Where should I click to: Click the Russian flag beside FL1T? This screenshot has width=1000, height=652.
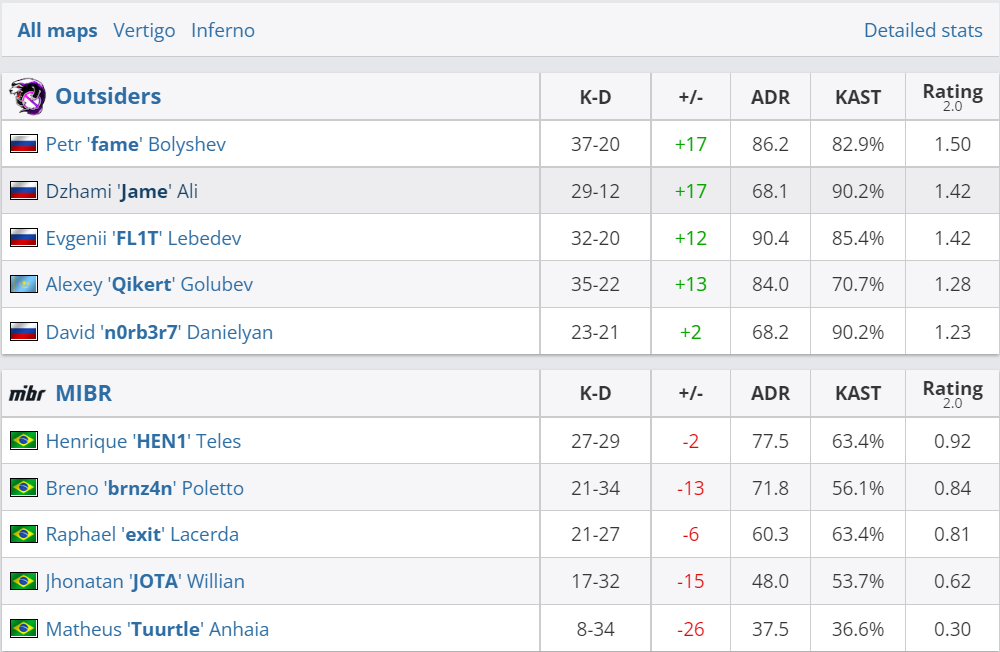(24, 238)
